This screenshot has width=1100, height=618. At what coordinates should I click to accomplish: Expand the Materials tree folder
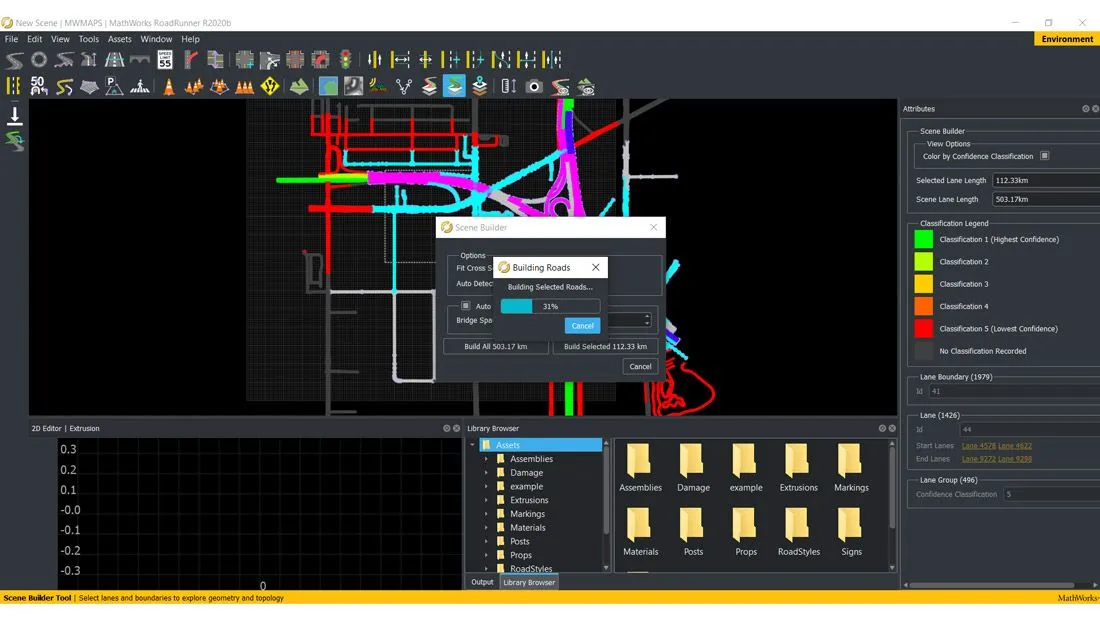tap(486, 528)
